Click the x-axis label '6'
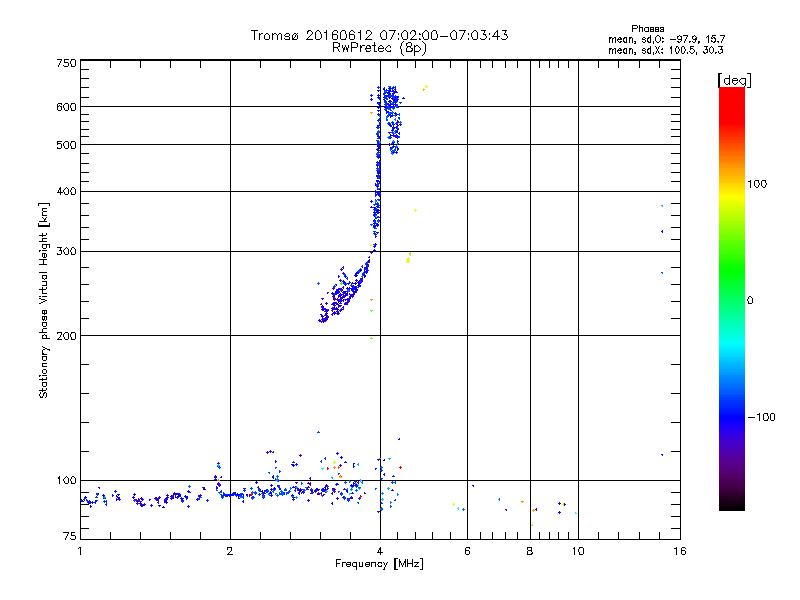 pos(467,551)
